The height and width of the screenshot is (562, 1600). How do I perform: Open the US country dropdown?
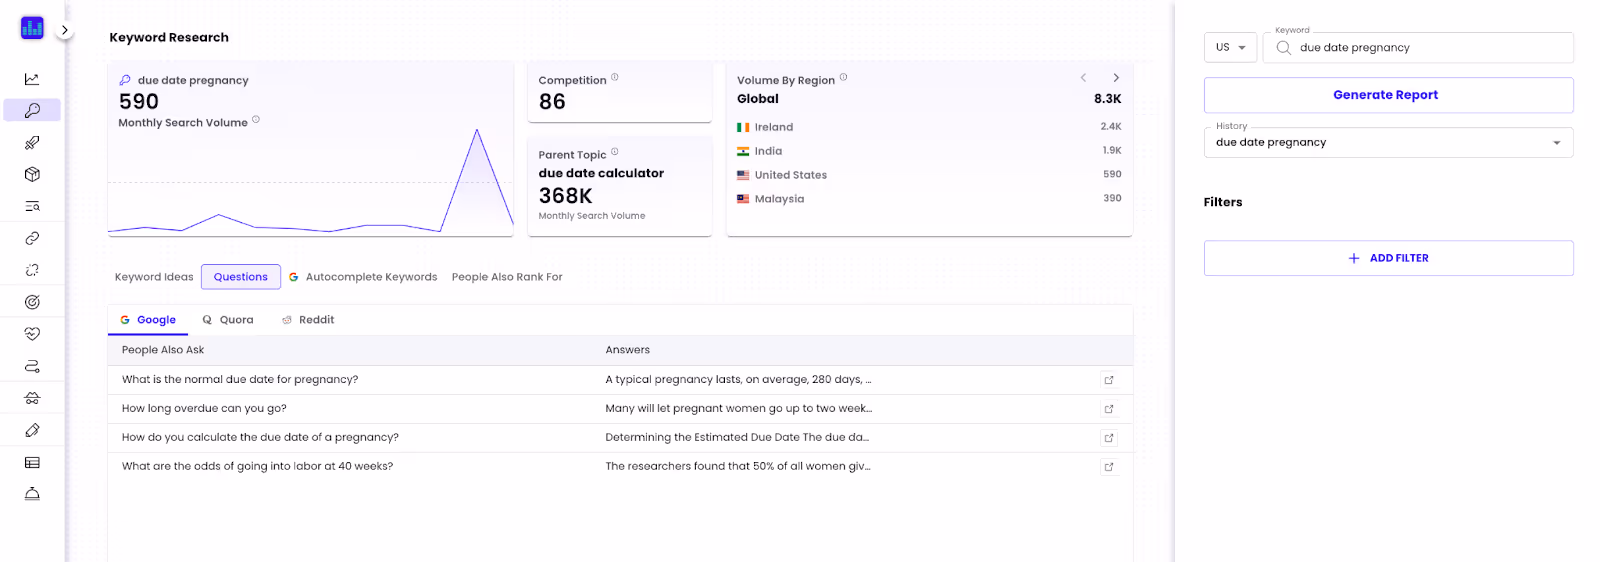1230,47
